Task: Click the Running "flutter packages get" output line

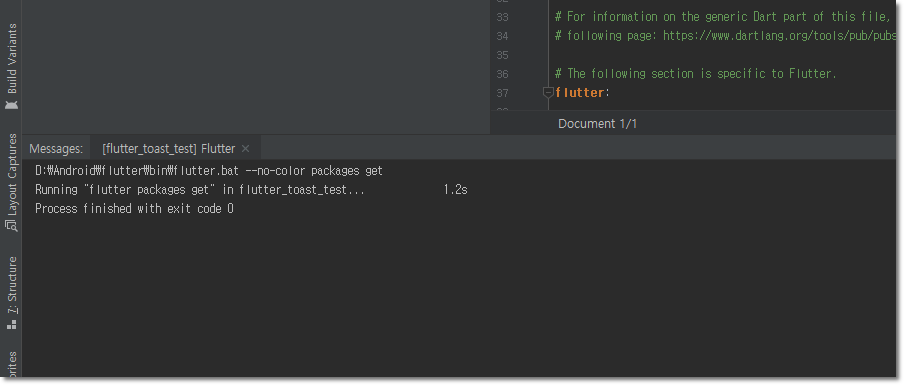Action: tap(199, 190)
